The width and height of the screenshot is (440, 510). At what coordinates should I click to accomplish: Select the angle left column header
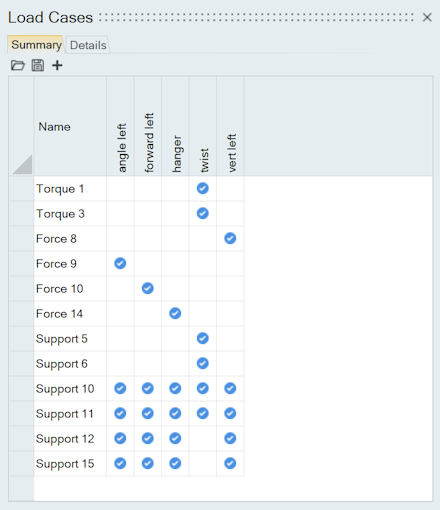point(120,127)
